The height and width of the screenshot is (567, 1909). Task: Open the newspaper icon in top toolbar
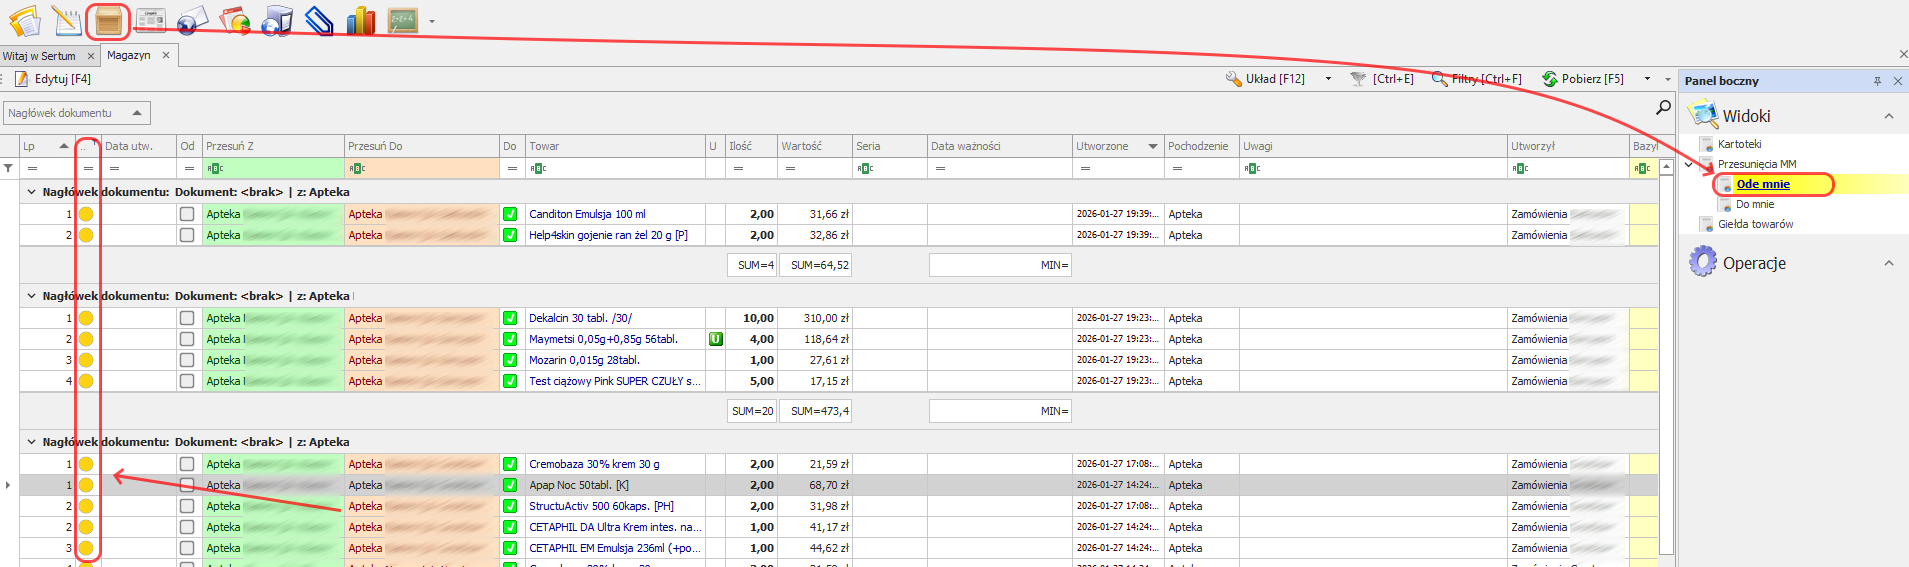(x=150, y=20)
